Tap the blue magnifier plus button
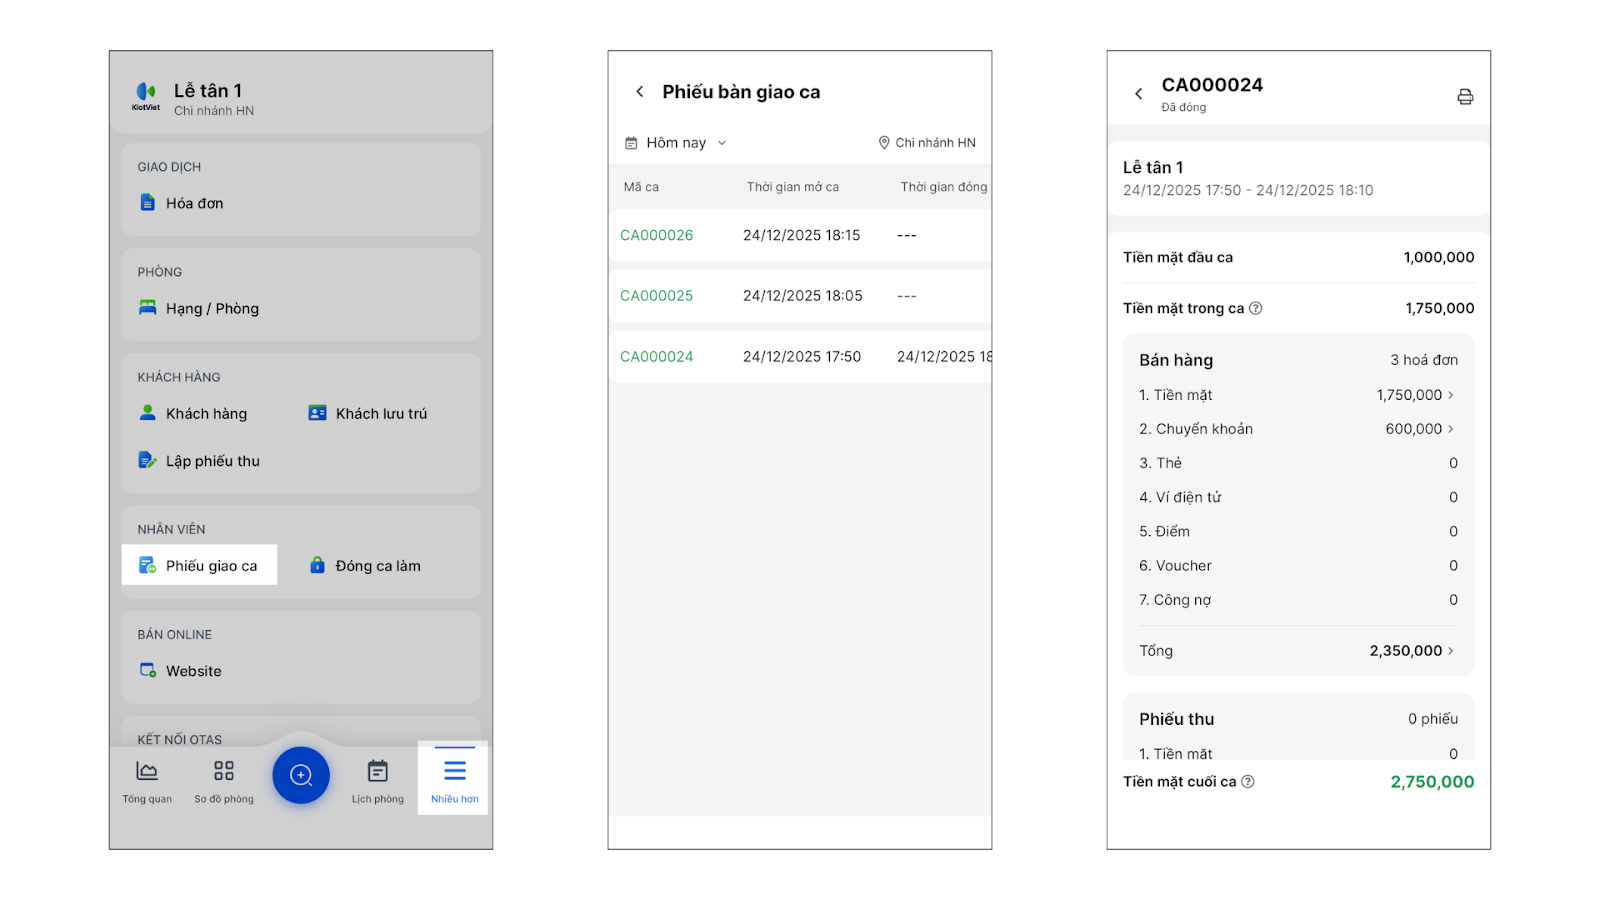Viewport: 1600px width, 900px height. (x=301, y=775)
